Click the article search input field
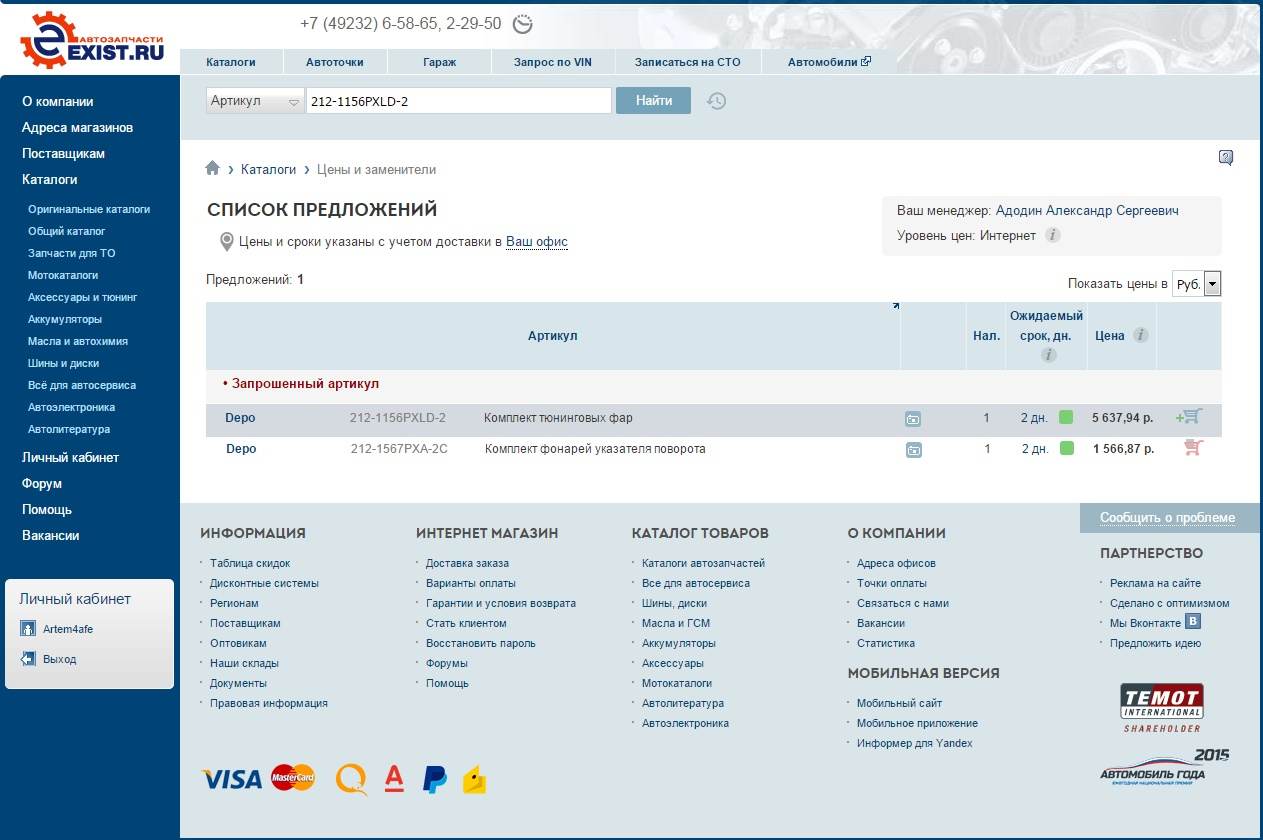The image size is (1263, 840). point(458,101)
